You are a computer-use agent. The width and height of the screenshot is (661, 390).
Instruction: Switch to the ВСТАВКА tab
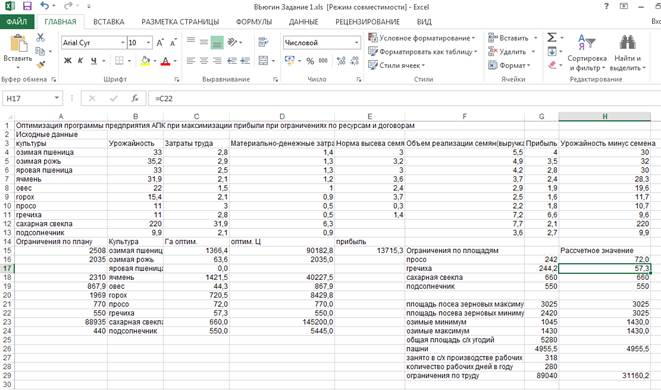(109, 22)
